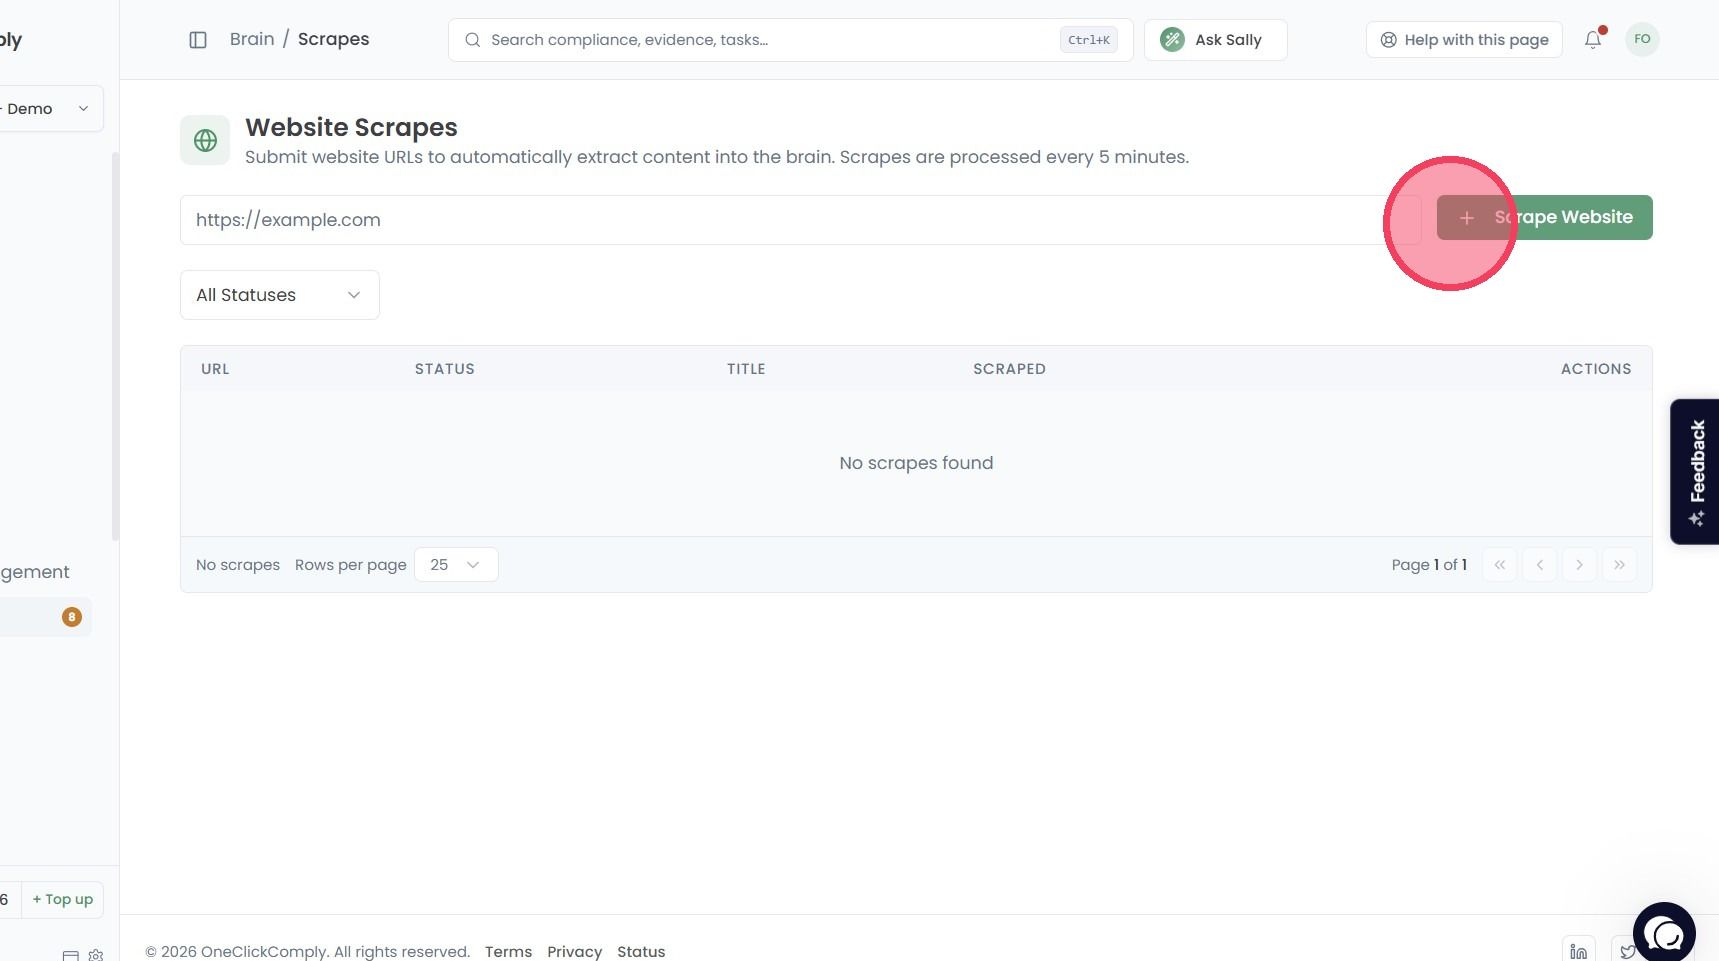The image size is (1719, 961).
Task: Go to next page of scrapes
Action: tap(1579, 565)
